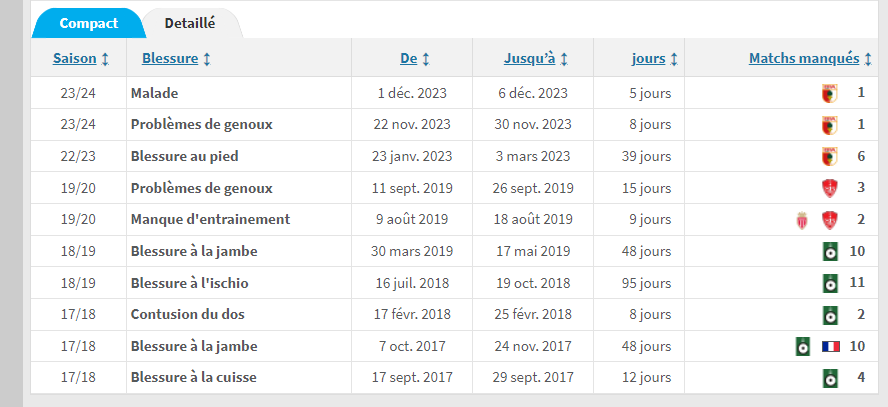Click the red club crest in the 11 sept. 2019 row
888x407 pixels.
tap(828, 189)
